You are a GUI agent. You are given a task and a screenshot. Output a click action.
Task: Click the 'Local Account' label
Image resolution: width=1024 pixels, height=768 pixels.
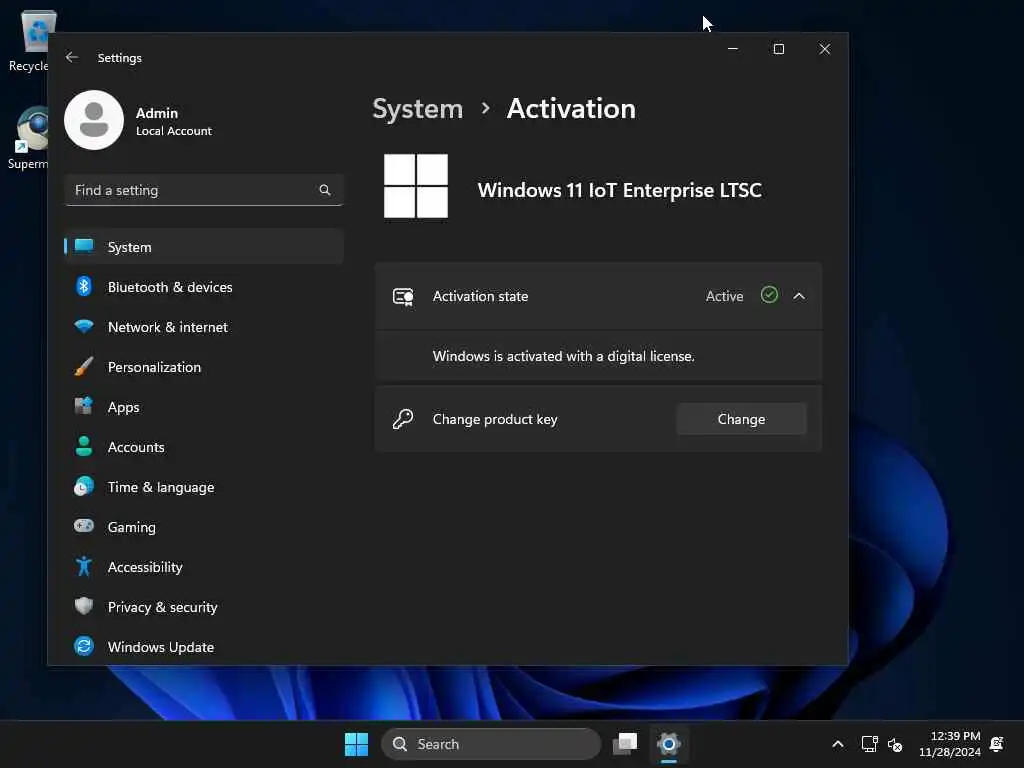[174, 131]
